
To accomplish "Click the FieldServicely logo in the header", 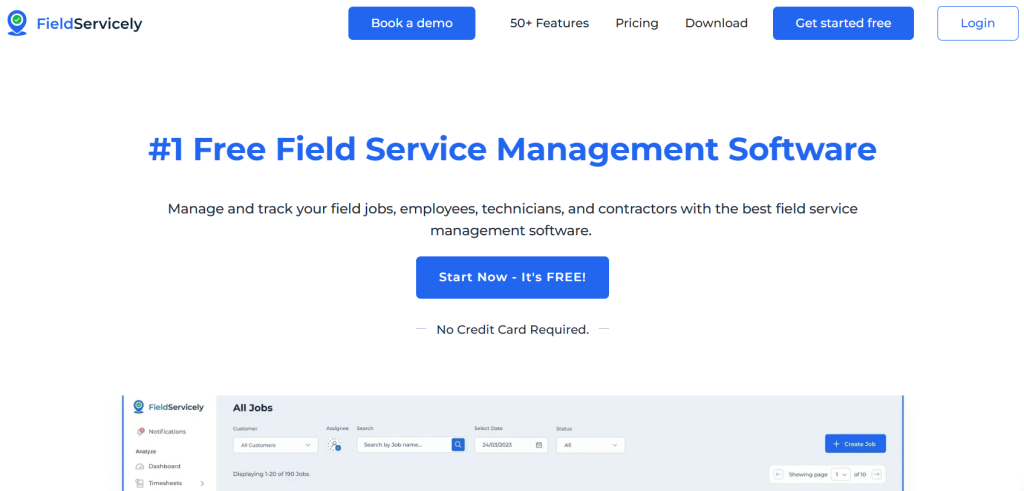I will coord(74,24).
